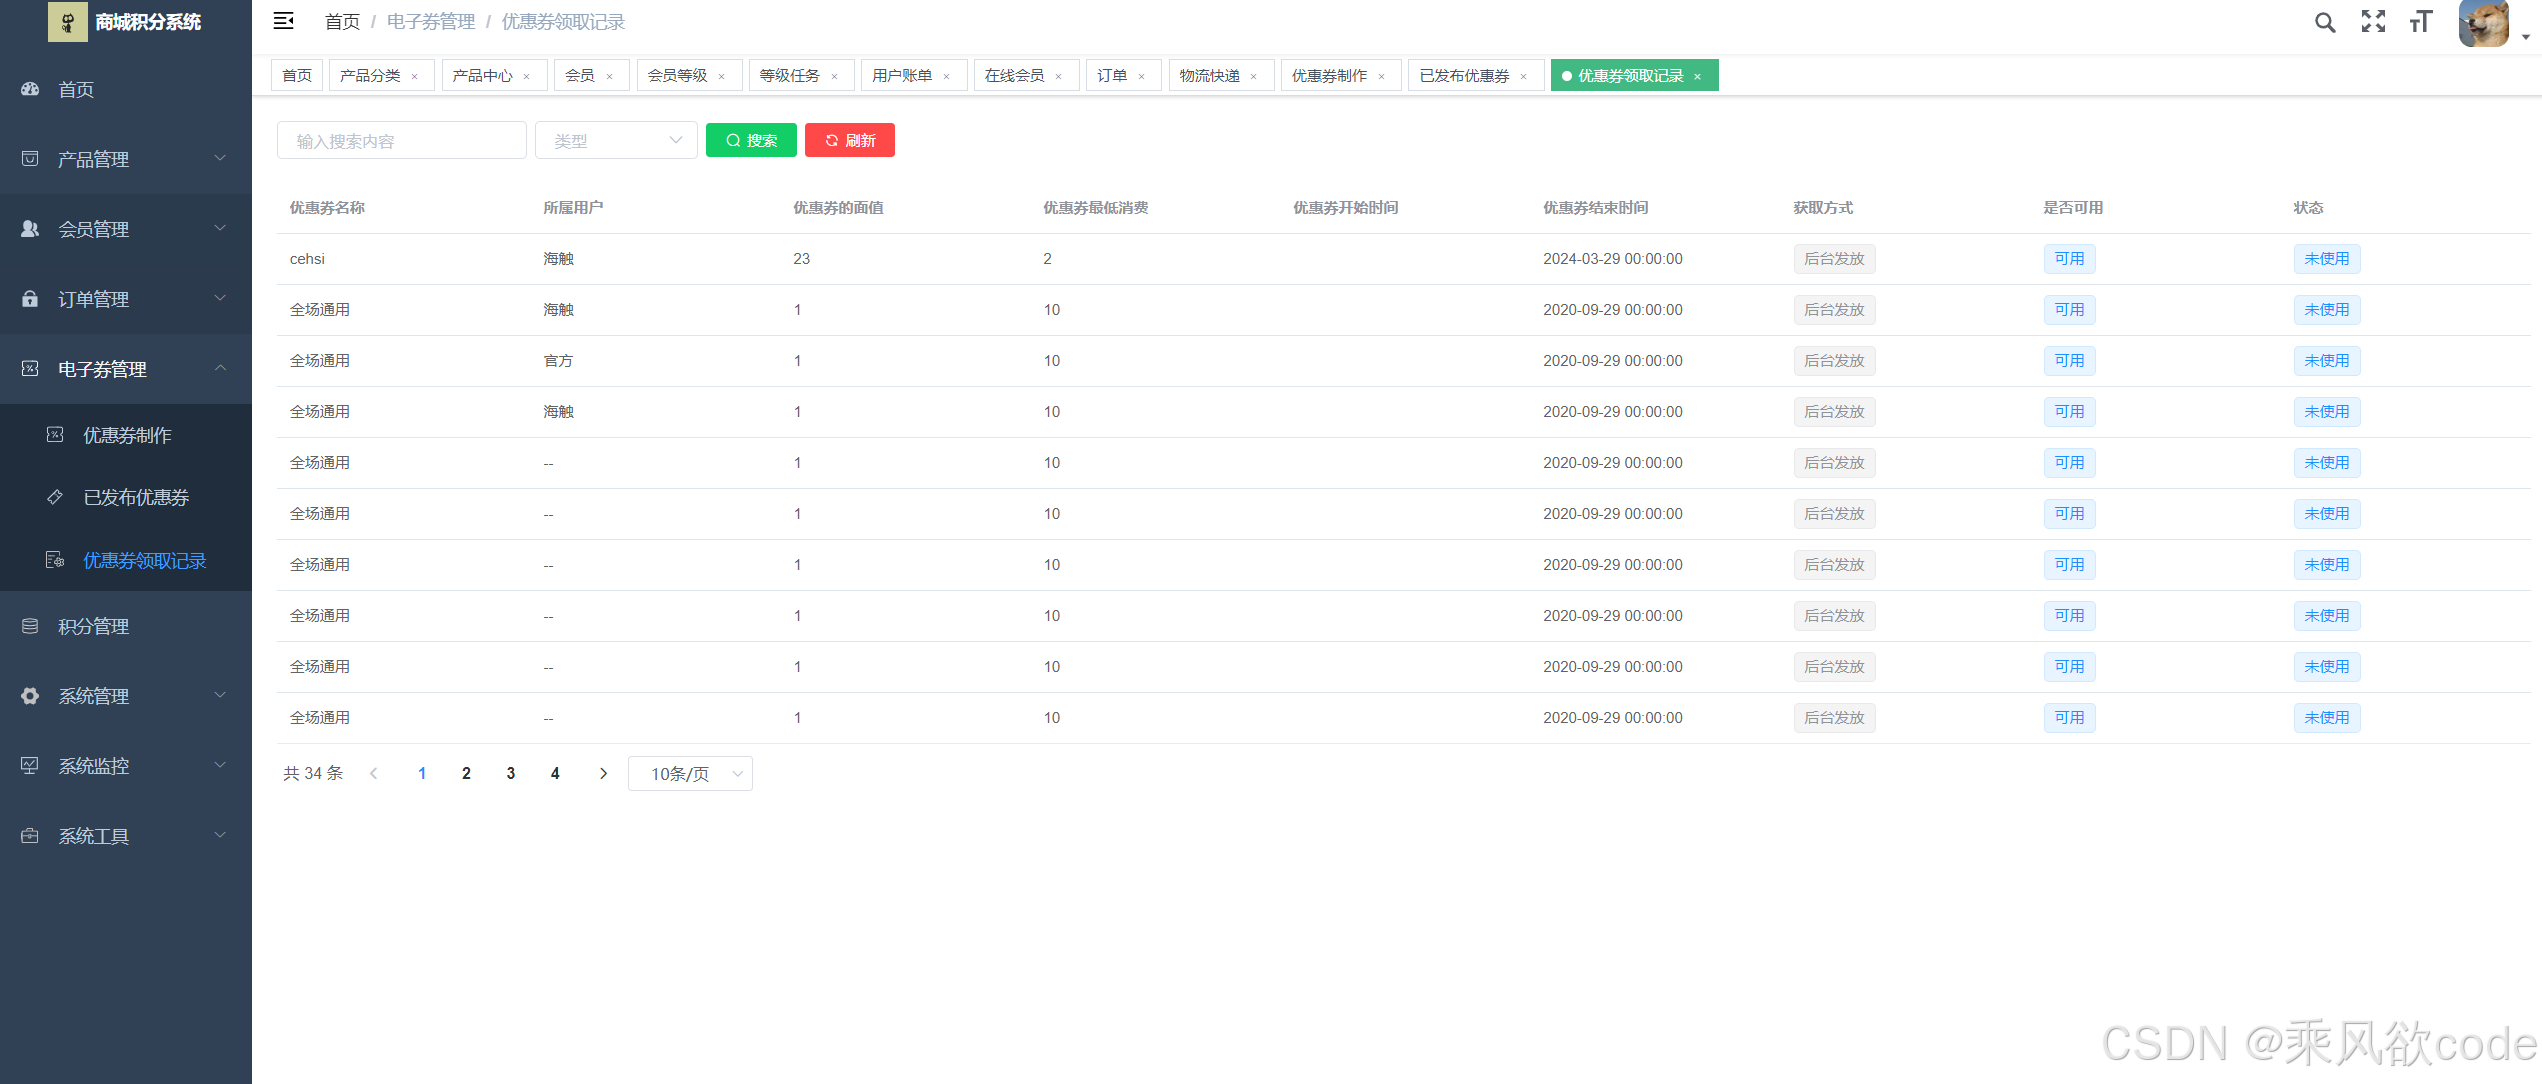Click the green 搜索 button
Image resolution: width=2542 pixels, height=1084 pixels.
[x=751, y=141]
